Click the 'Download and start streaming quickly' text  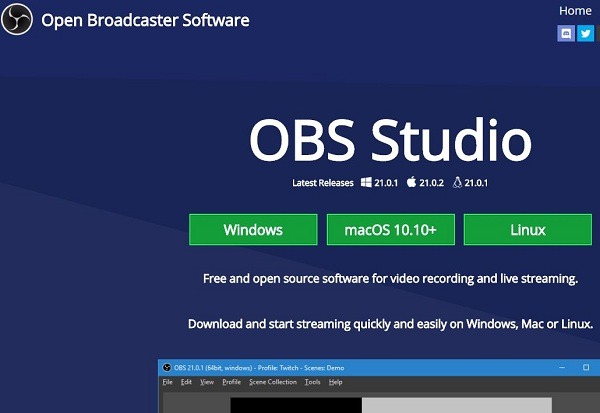390,324
